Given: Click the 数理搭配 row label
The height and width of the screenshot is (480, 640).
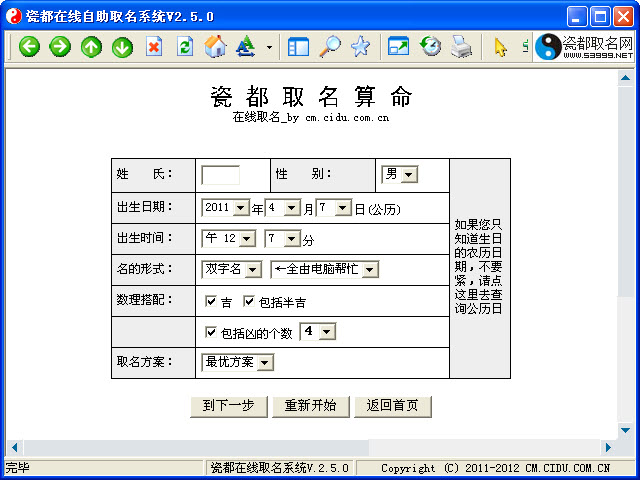Looking at the screenshot, I should [144, 300].
